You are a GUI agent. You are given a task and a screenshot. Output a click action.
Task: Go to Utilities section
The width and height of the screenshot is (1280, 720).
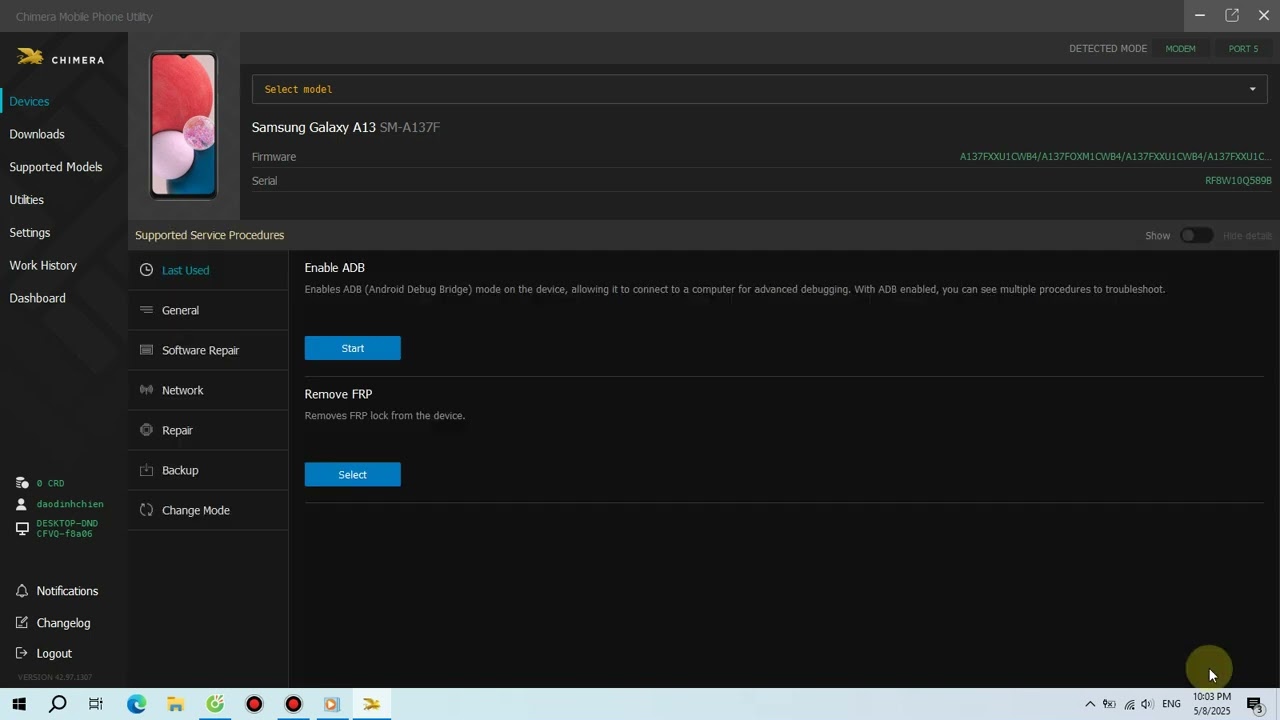[27, 200]
